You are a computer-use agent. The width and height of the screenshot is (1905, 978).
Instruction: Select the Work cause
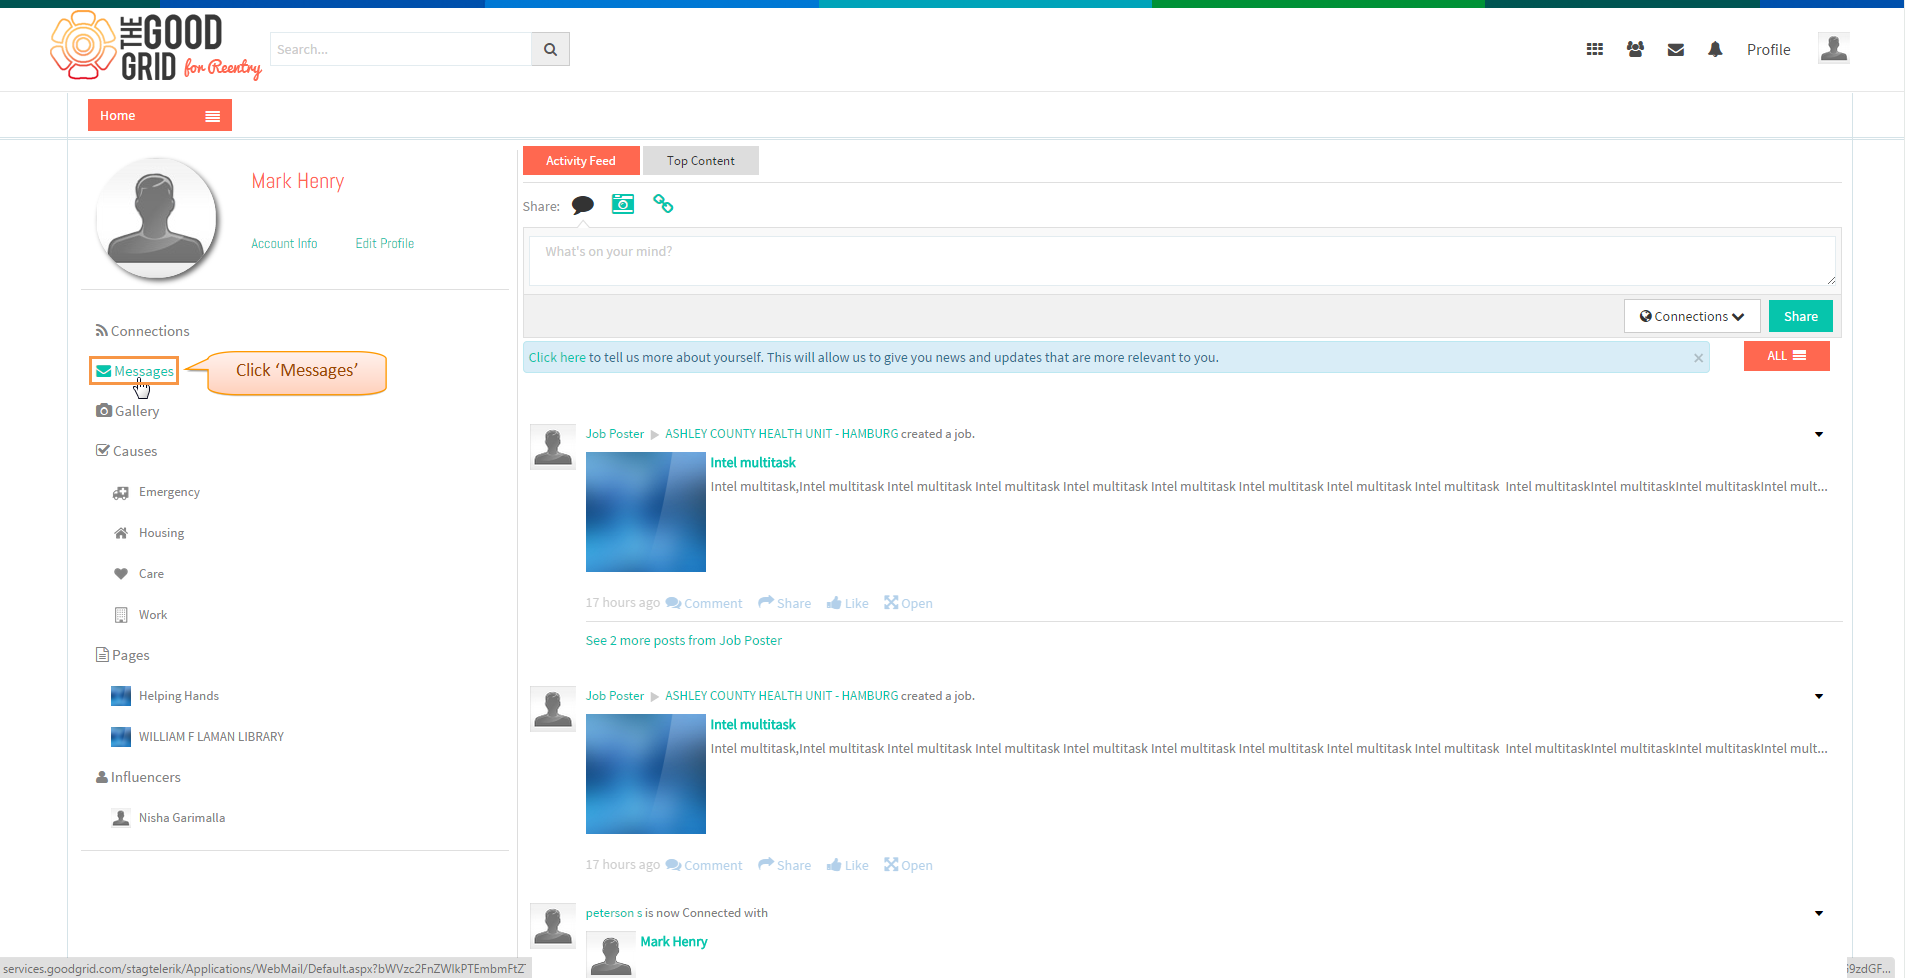140,615
